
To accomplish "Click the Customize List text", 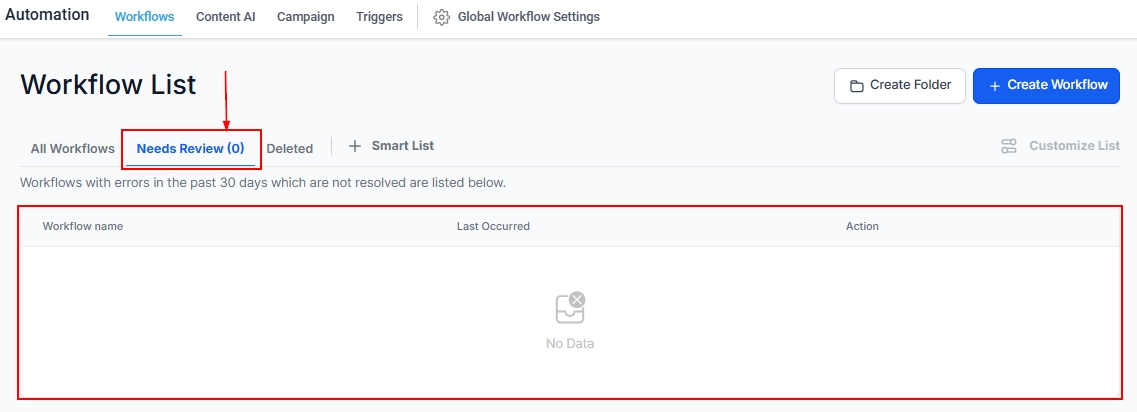I will (1074, 146).
